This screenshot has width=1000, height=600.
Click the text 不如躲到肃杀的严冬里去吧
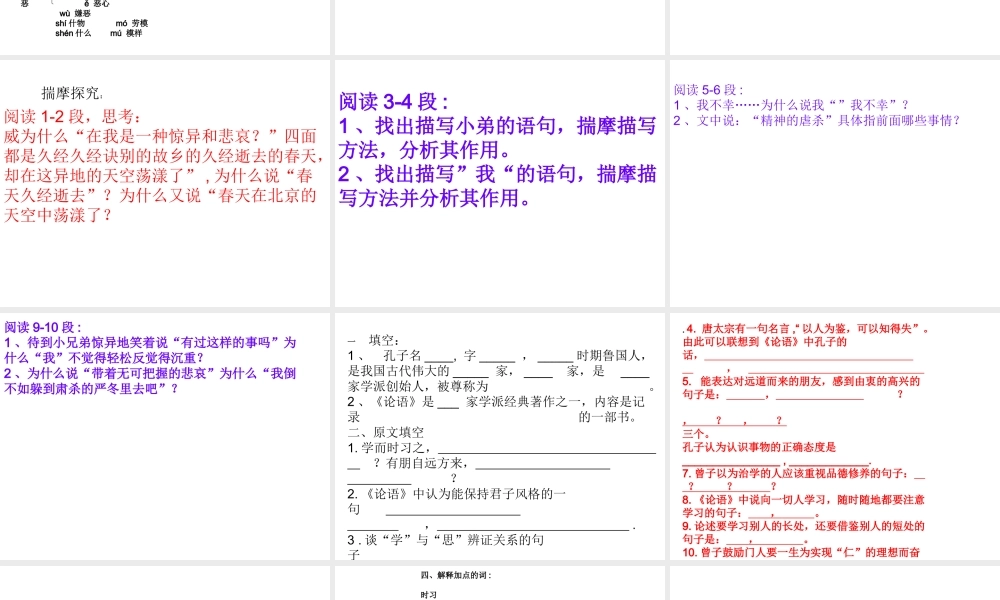91,388
